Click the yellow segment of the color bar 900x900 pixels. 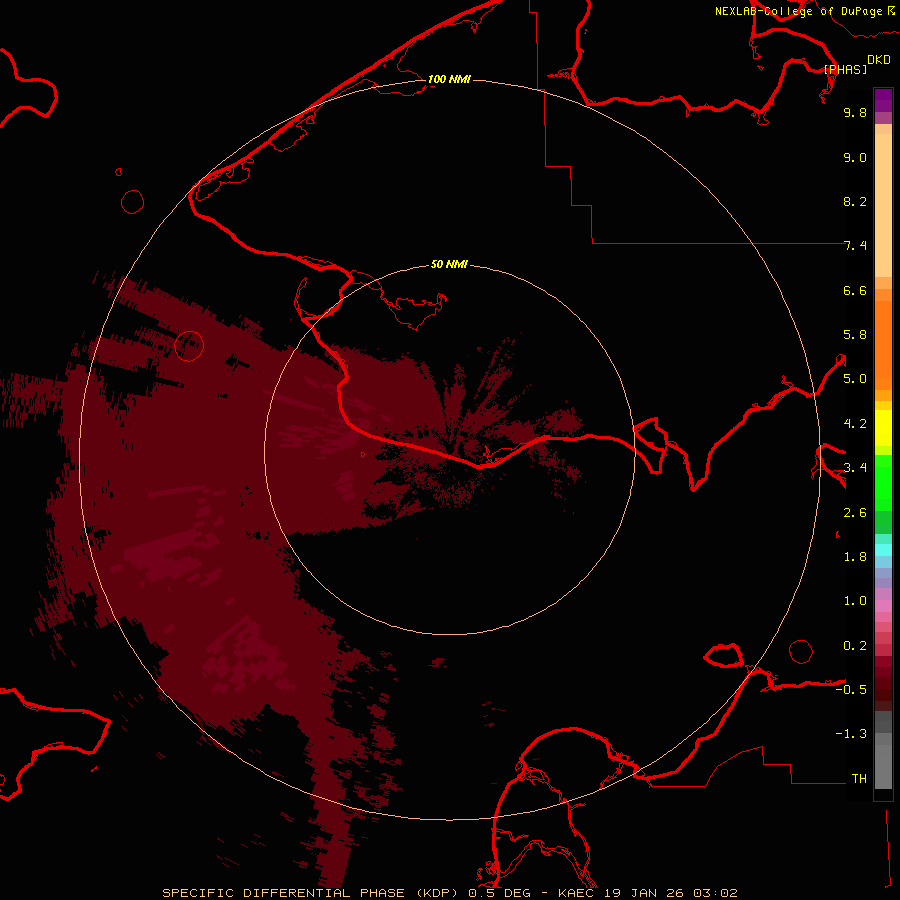tap(883, 428)
